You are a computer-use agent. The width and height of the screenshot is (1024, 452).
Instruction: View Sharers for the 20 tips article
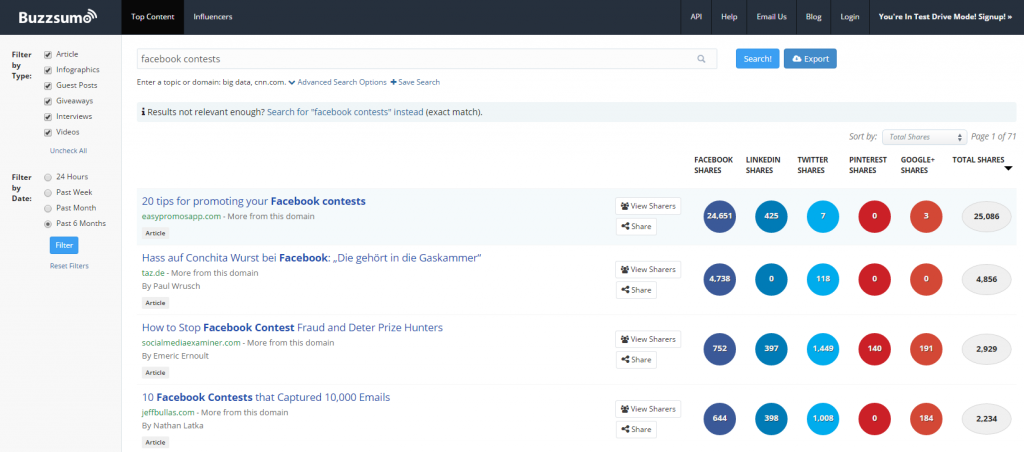coord(648,206)
